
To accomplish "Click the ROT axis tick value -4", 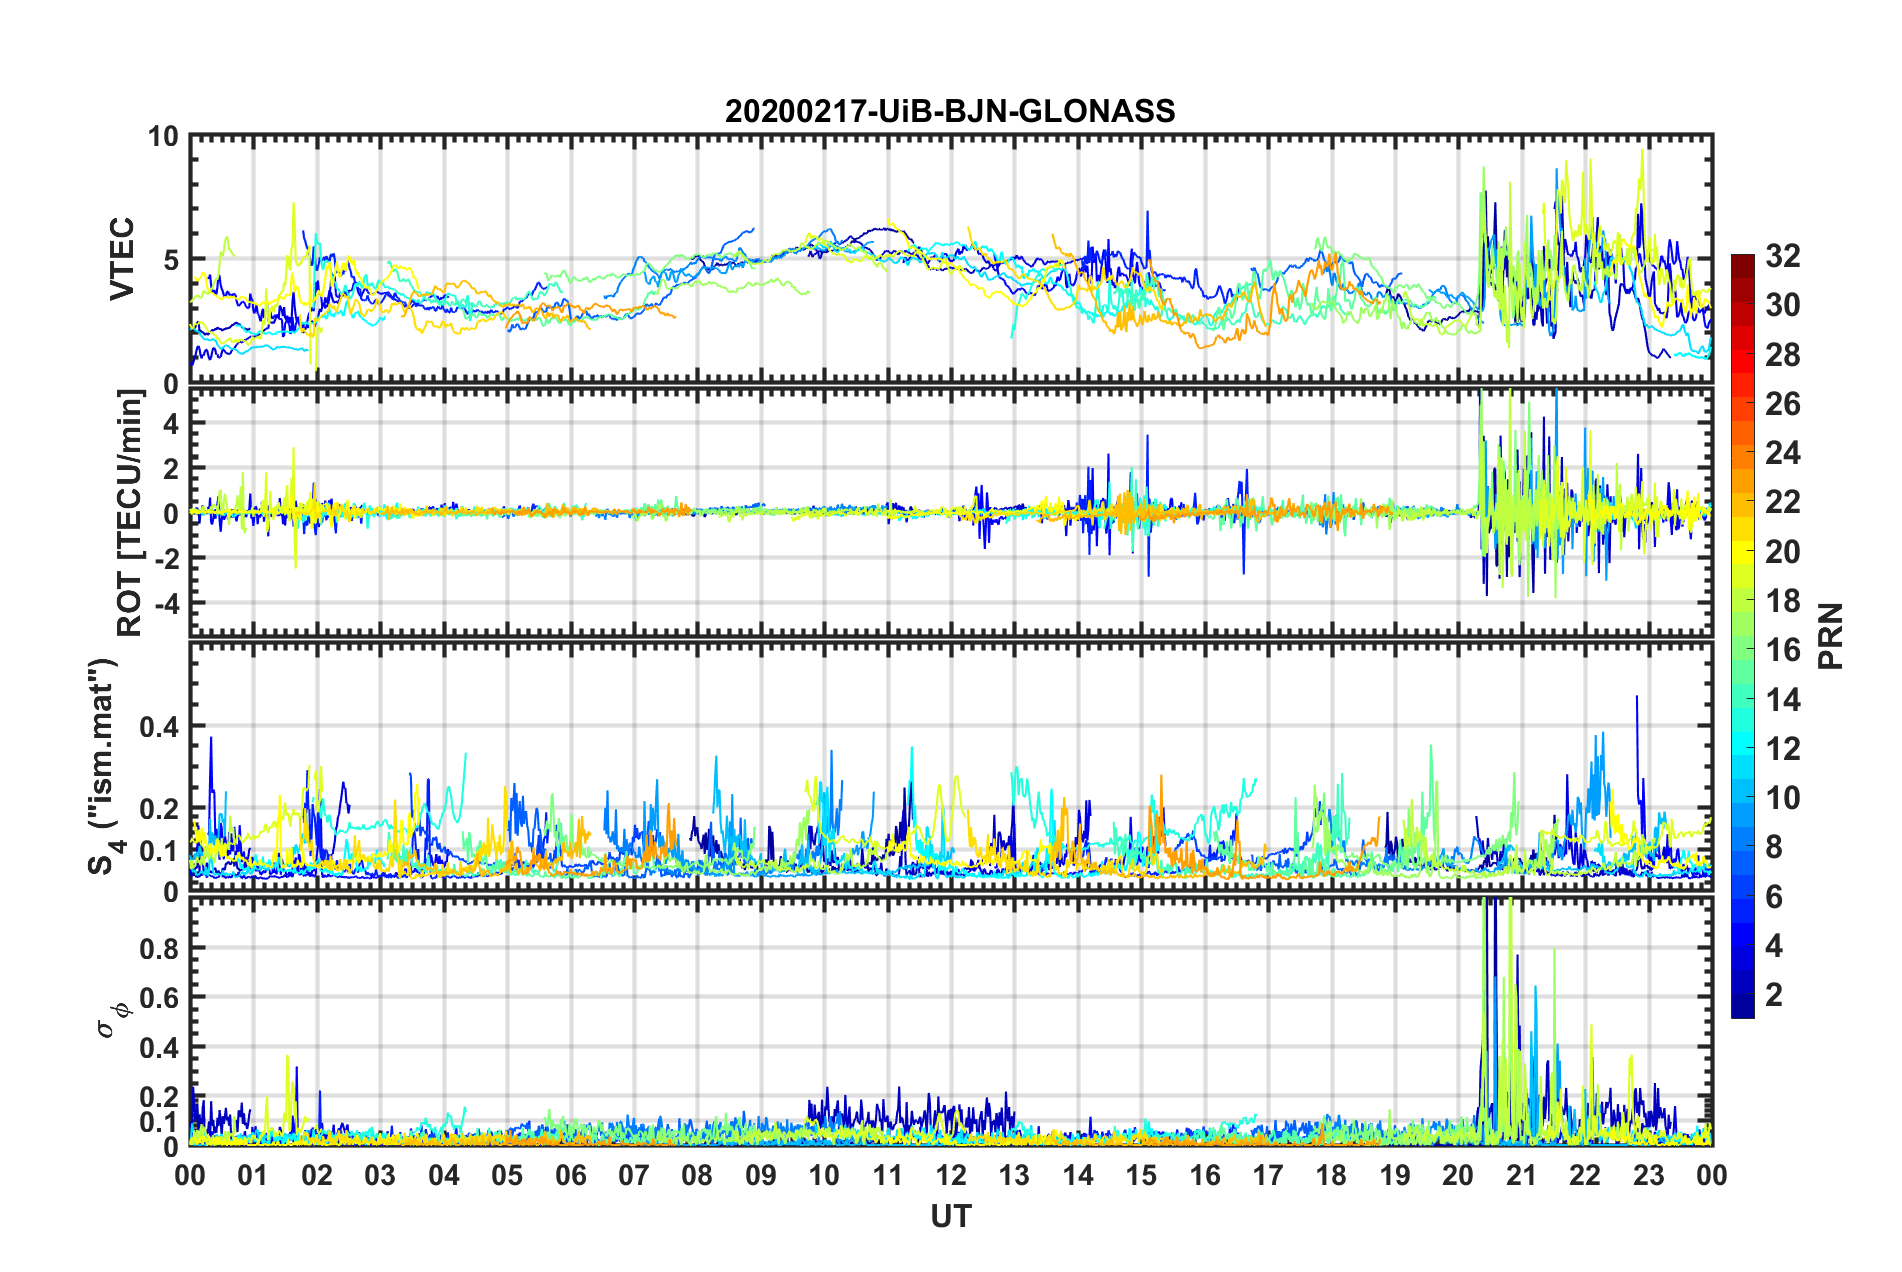I will click(165, 604).
